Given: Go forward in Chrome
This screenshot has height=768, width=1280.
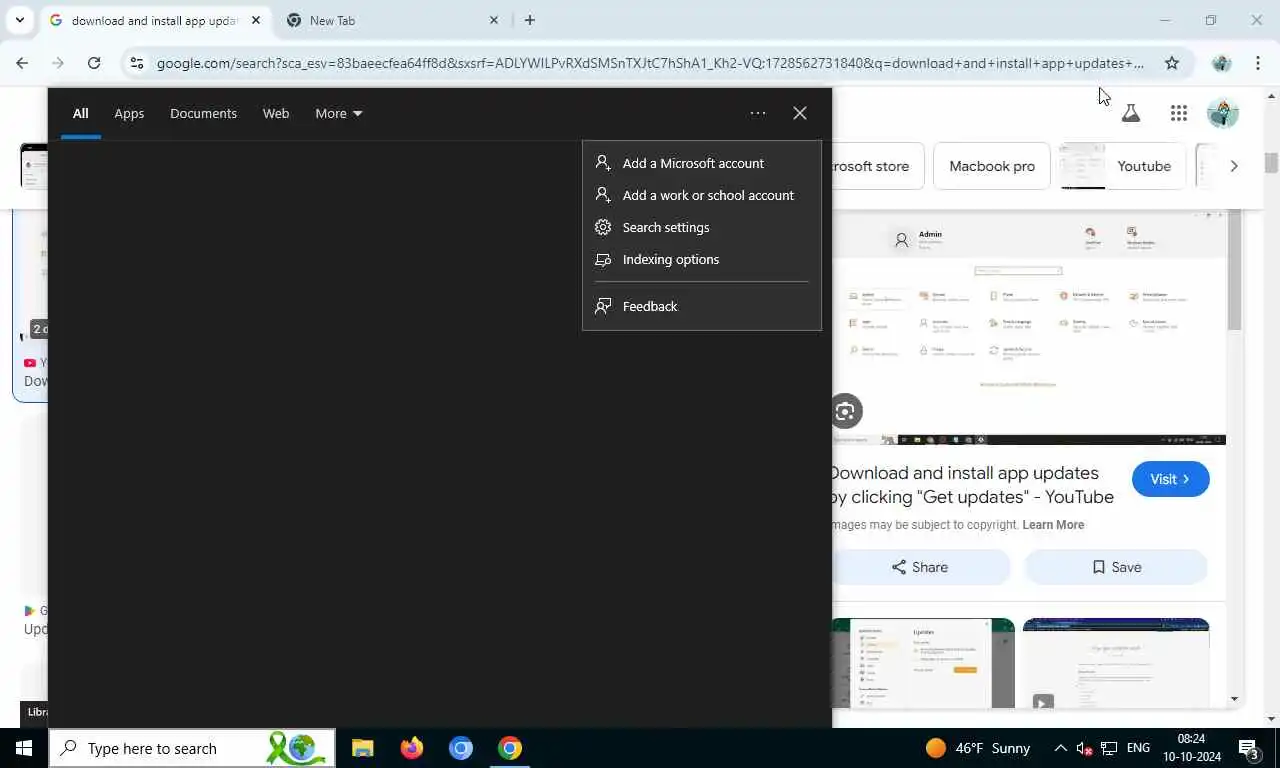Looking at the screenshot, I should 58,63.
